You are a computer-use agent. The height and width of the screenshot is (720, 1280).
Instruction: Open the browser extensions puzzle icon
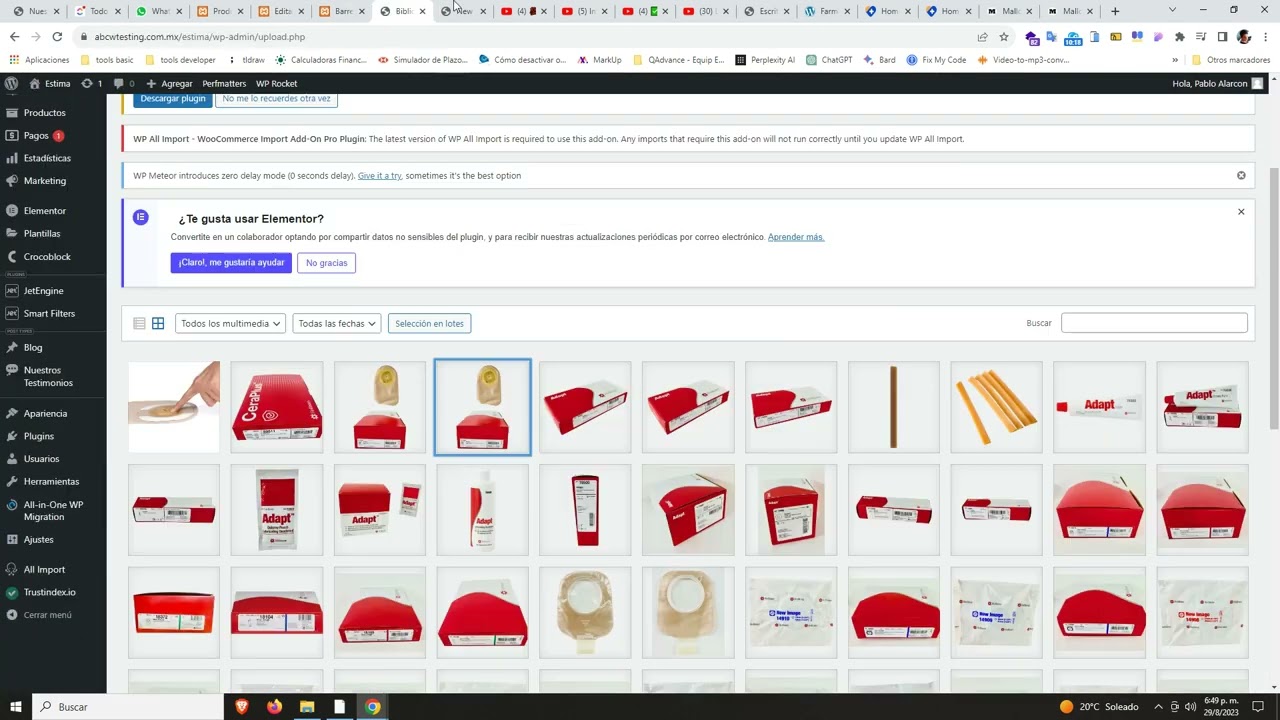(x=1180, y=37)
